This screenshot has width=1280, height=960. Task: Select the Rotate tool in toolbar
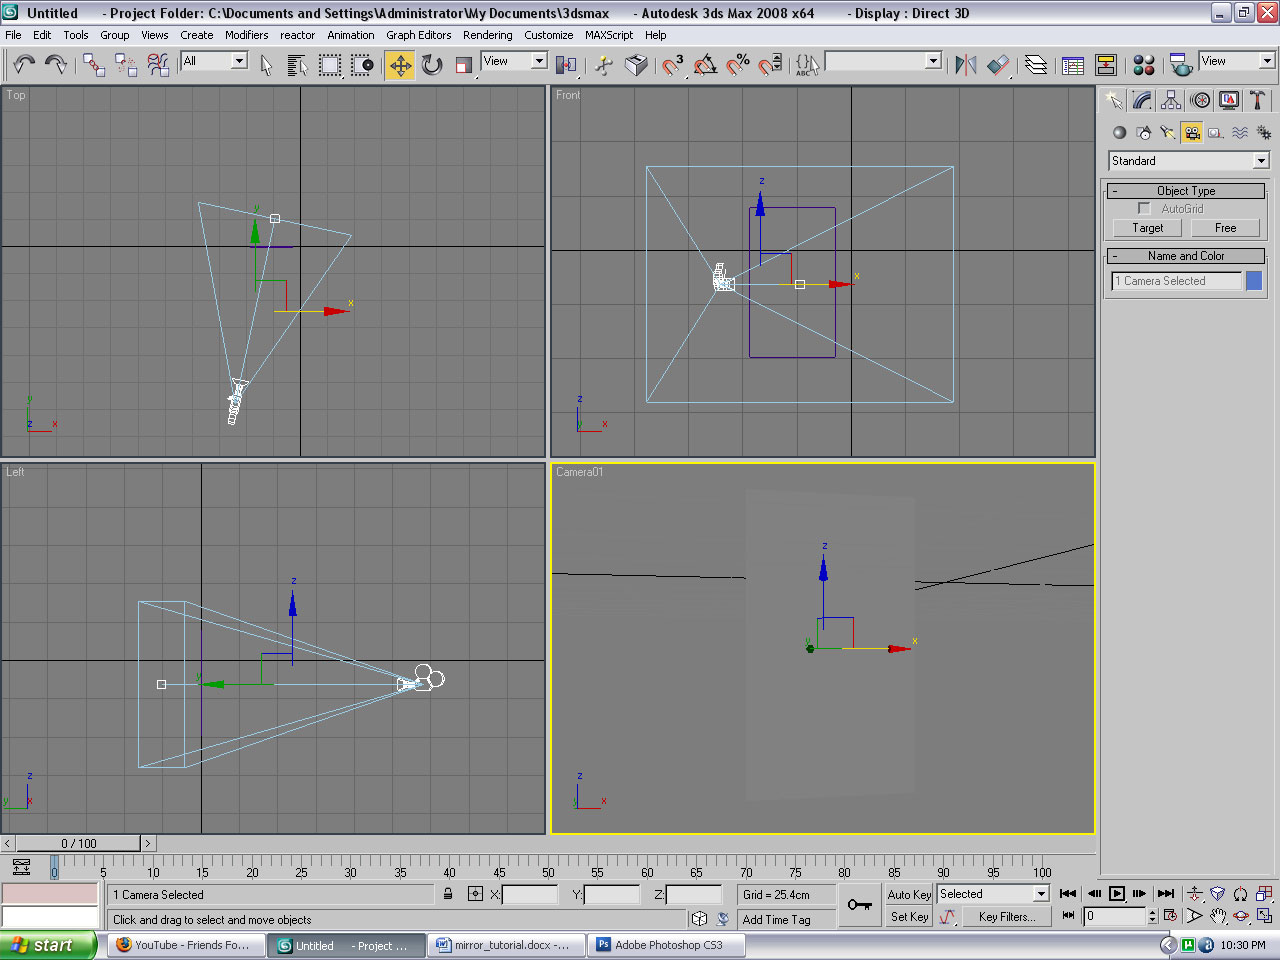pyautogui.click(x=432, y=65)
